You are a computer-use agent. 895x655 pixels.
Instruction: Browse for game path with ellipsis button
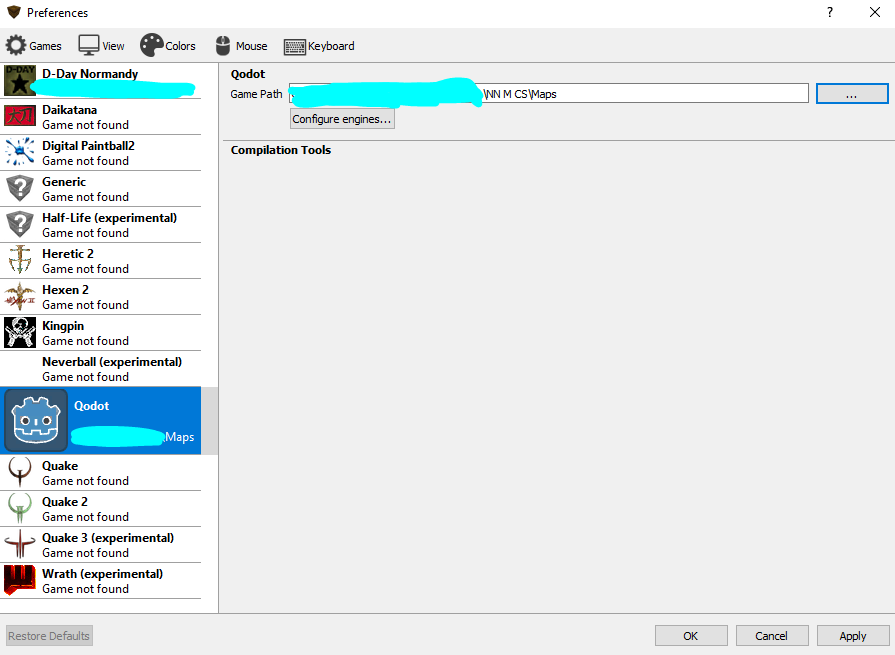852,94
